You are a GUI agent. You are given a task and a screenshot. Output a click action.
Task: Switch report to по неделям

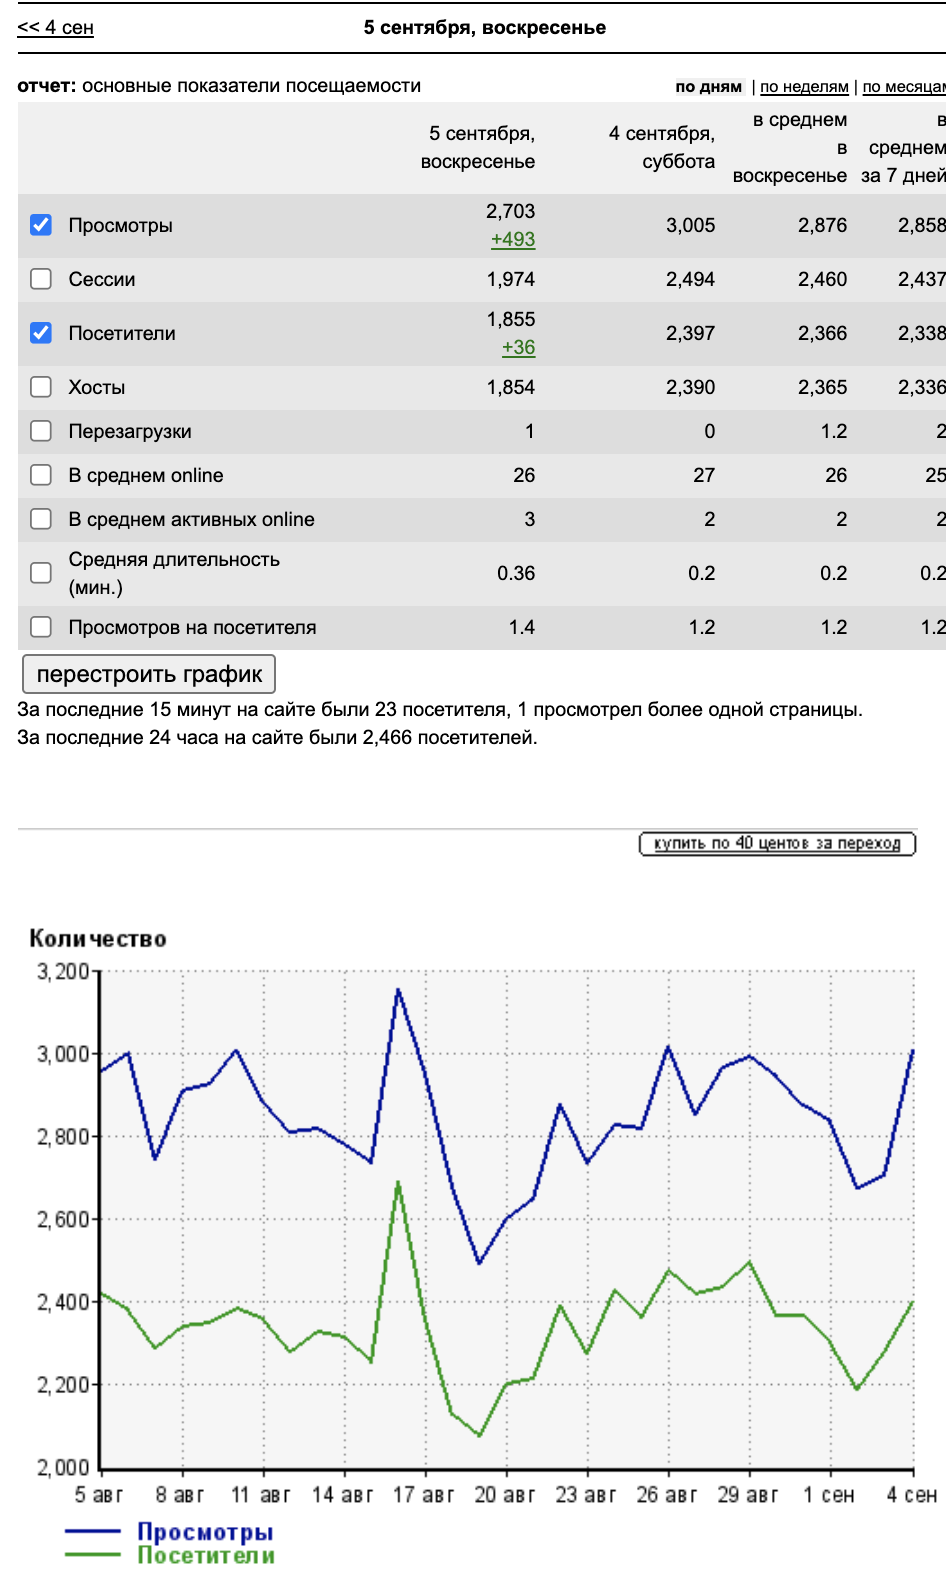[804, 87]
